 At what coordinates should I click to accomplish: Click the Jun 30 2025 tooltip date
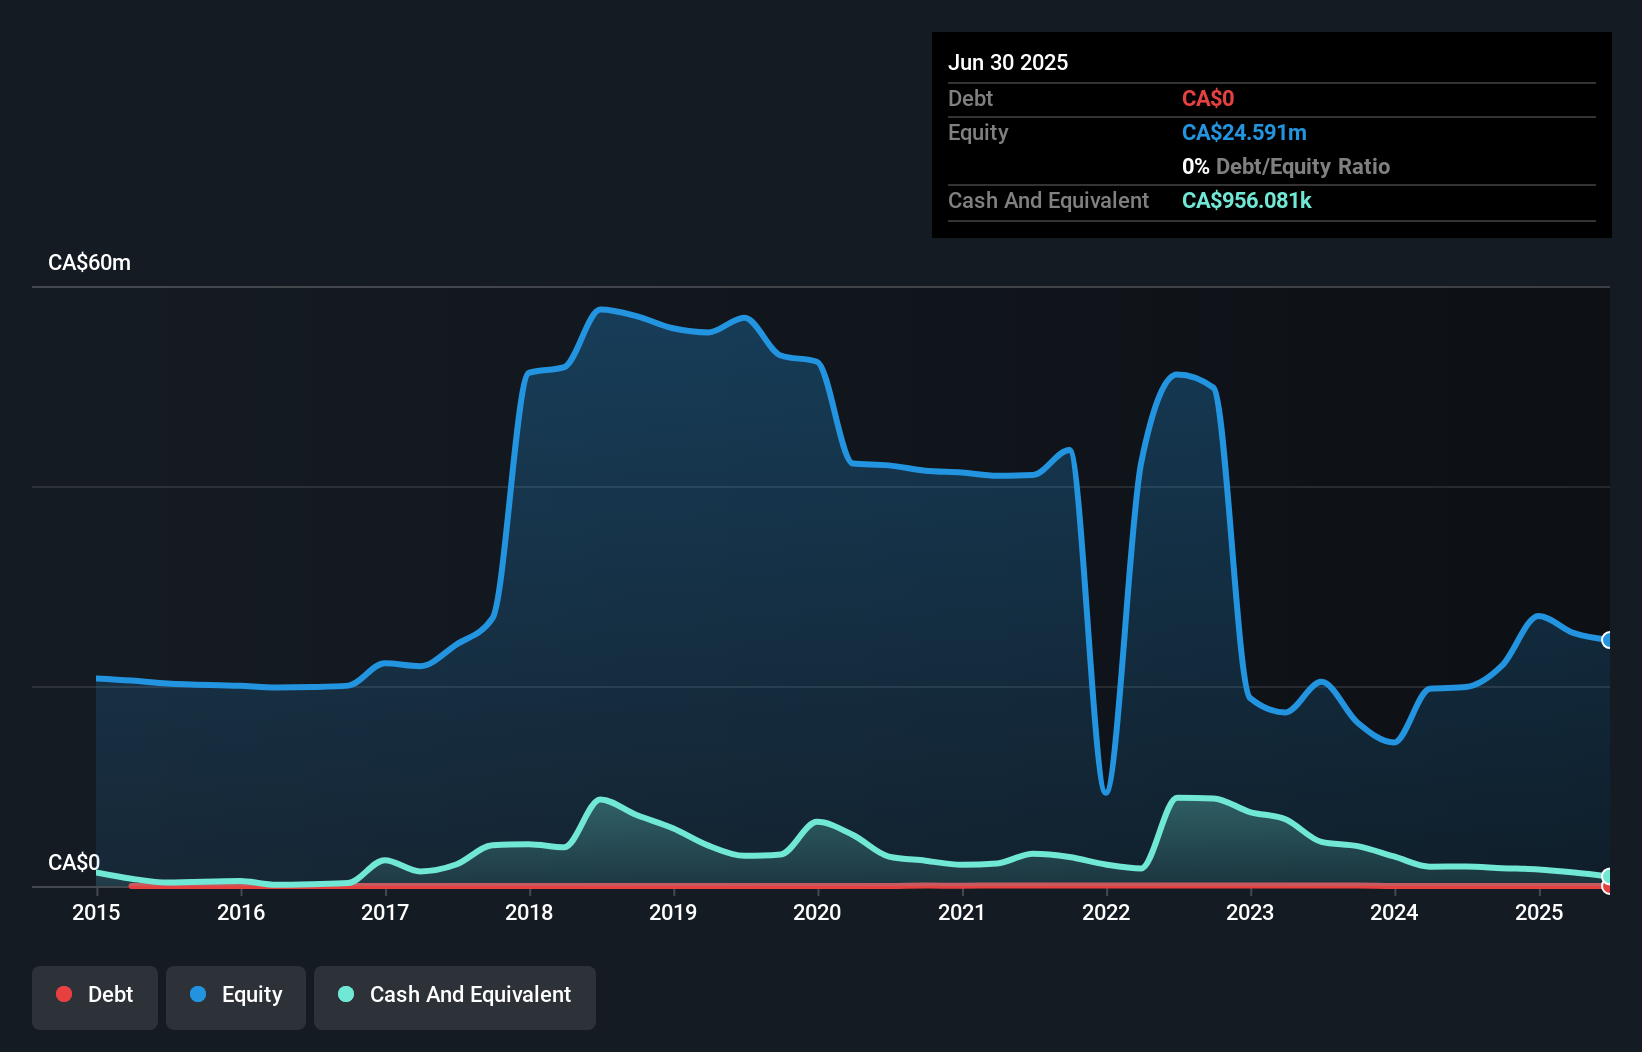point(1008,62)
